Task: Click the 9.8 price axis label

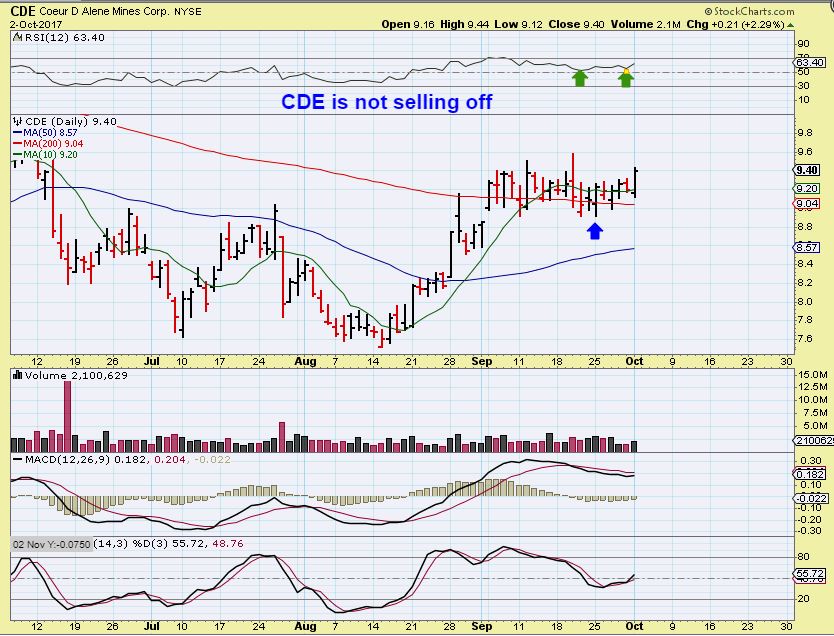Action: click(805, 133)
